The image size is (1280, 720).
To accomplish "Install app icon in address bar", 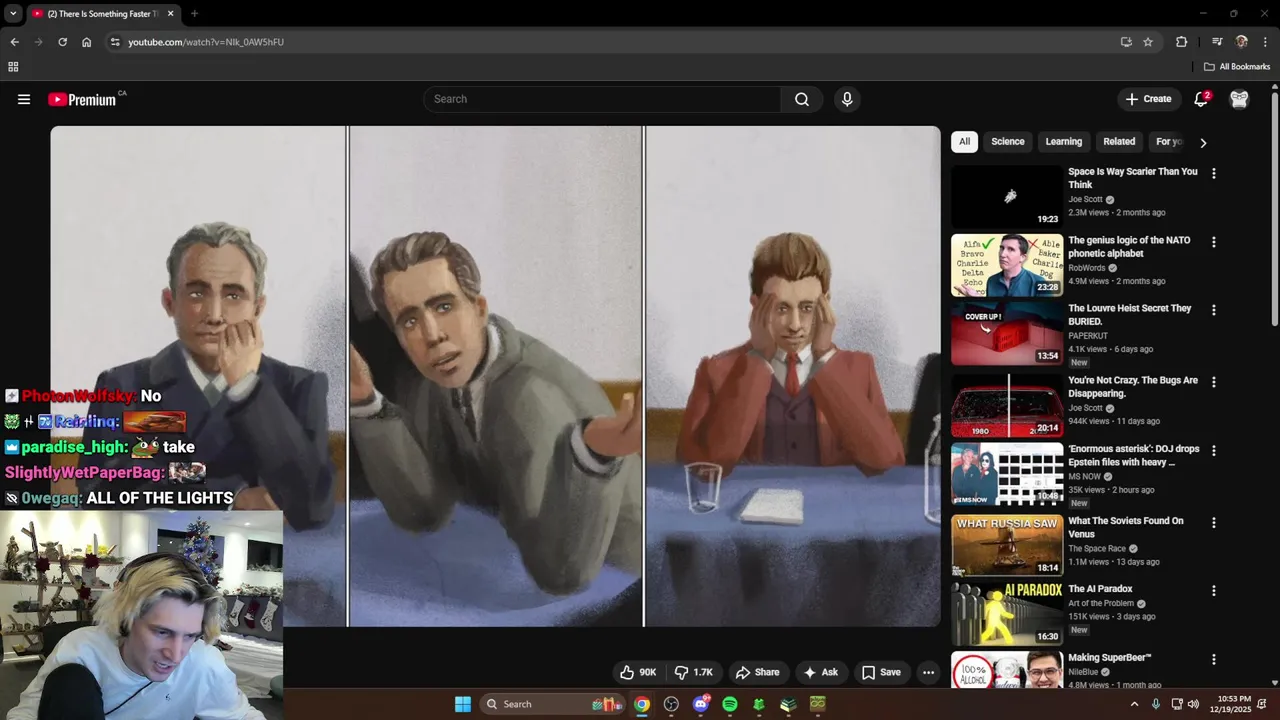I will pyautogui.click(x=1126, y=42).
